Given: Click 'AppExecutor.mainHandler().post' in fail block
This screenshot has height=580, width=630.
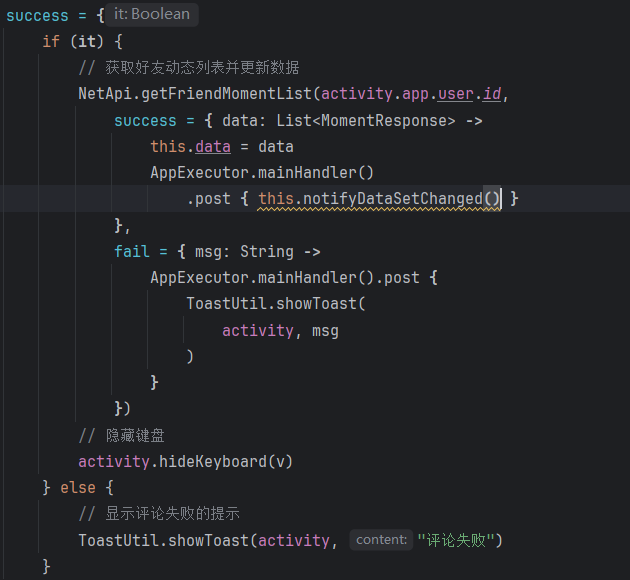Looking at the screenshot, I should [285, 278].
